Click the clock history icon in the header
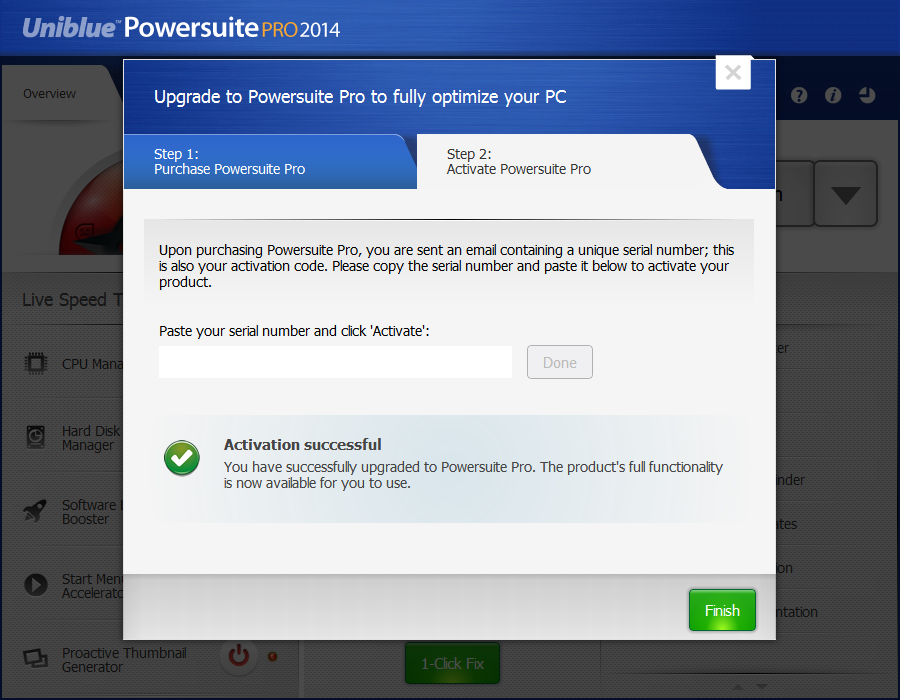Image resolution: width=900 pixels, height=700 pixels. coord(867,95)
